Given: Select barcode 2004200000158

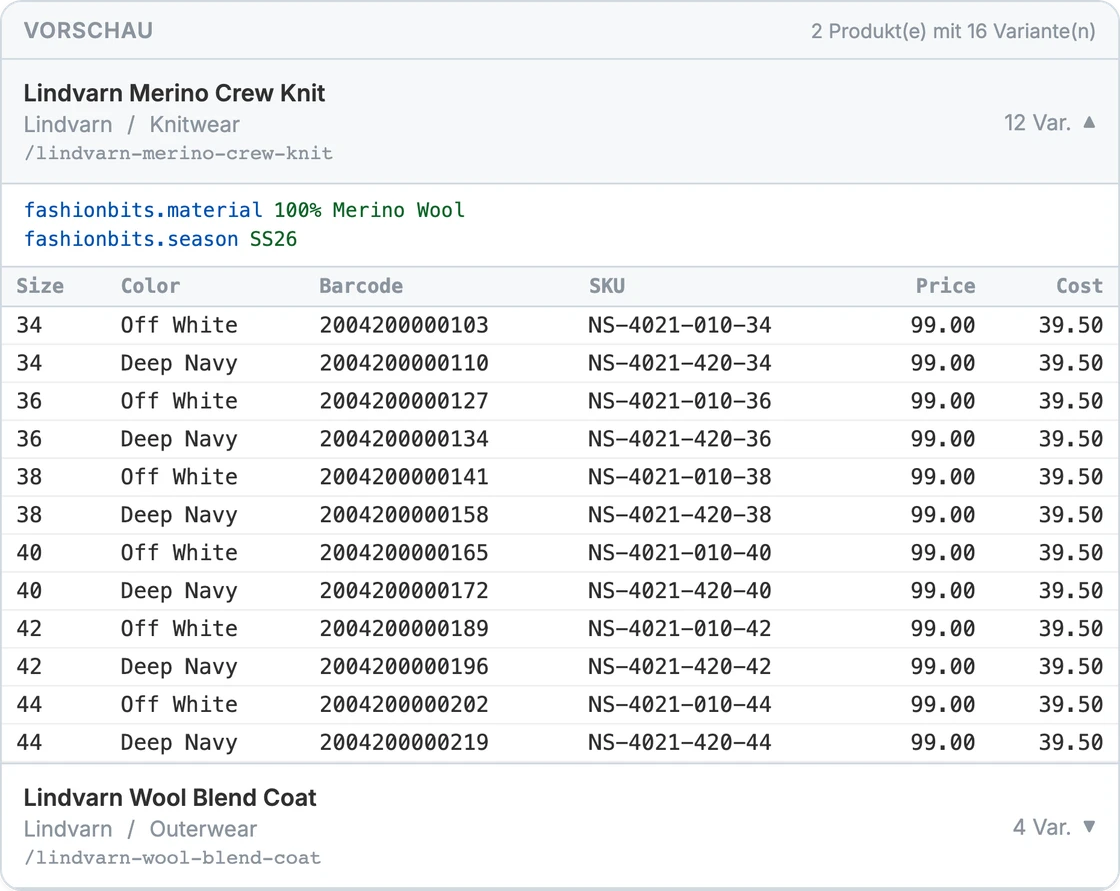Looking at the screenshot, I should point(404,514).
